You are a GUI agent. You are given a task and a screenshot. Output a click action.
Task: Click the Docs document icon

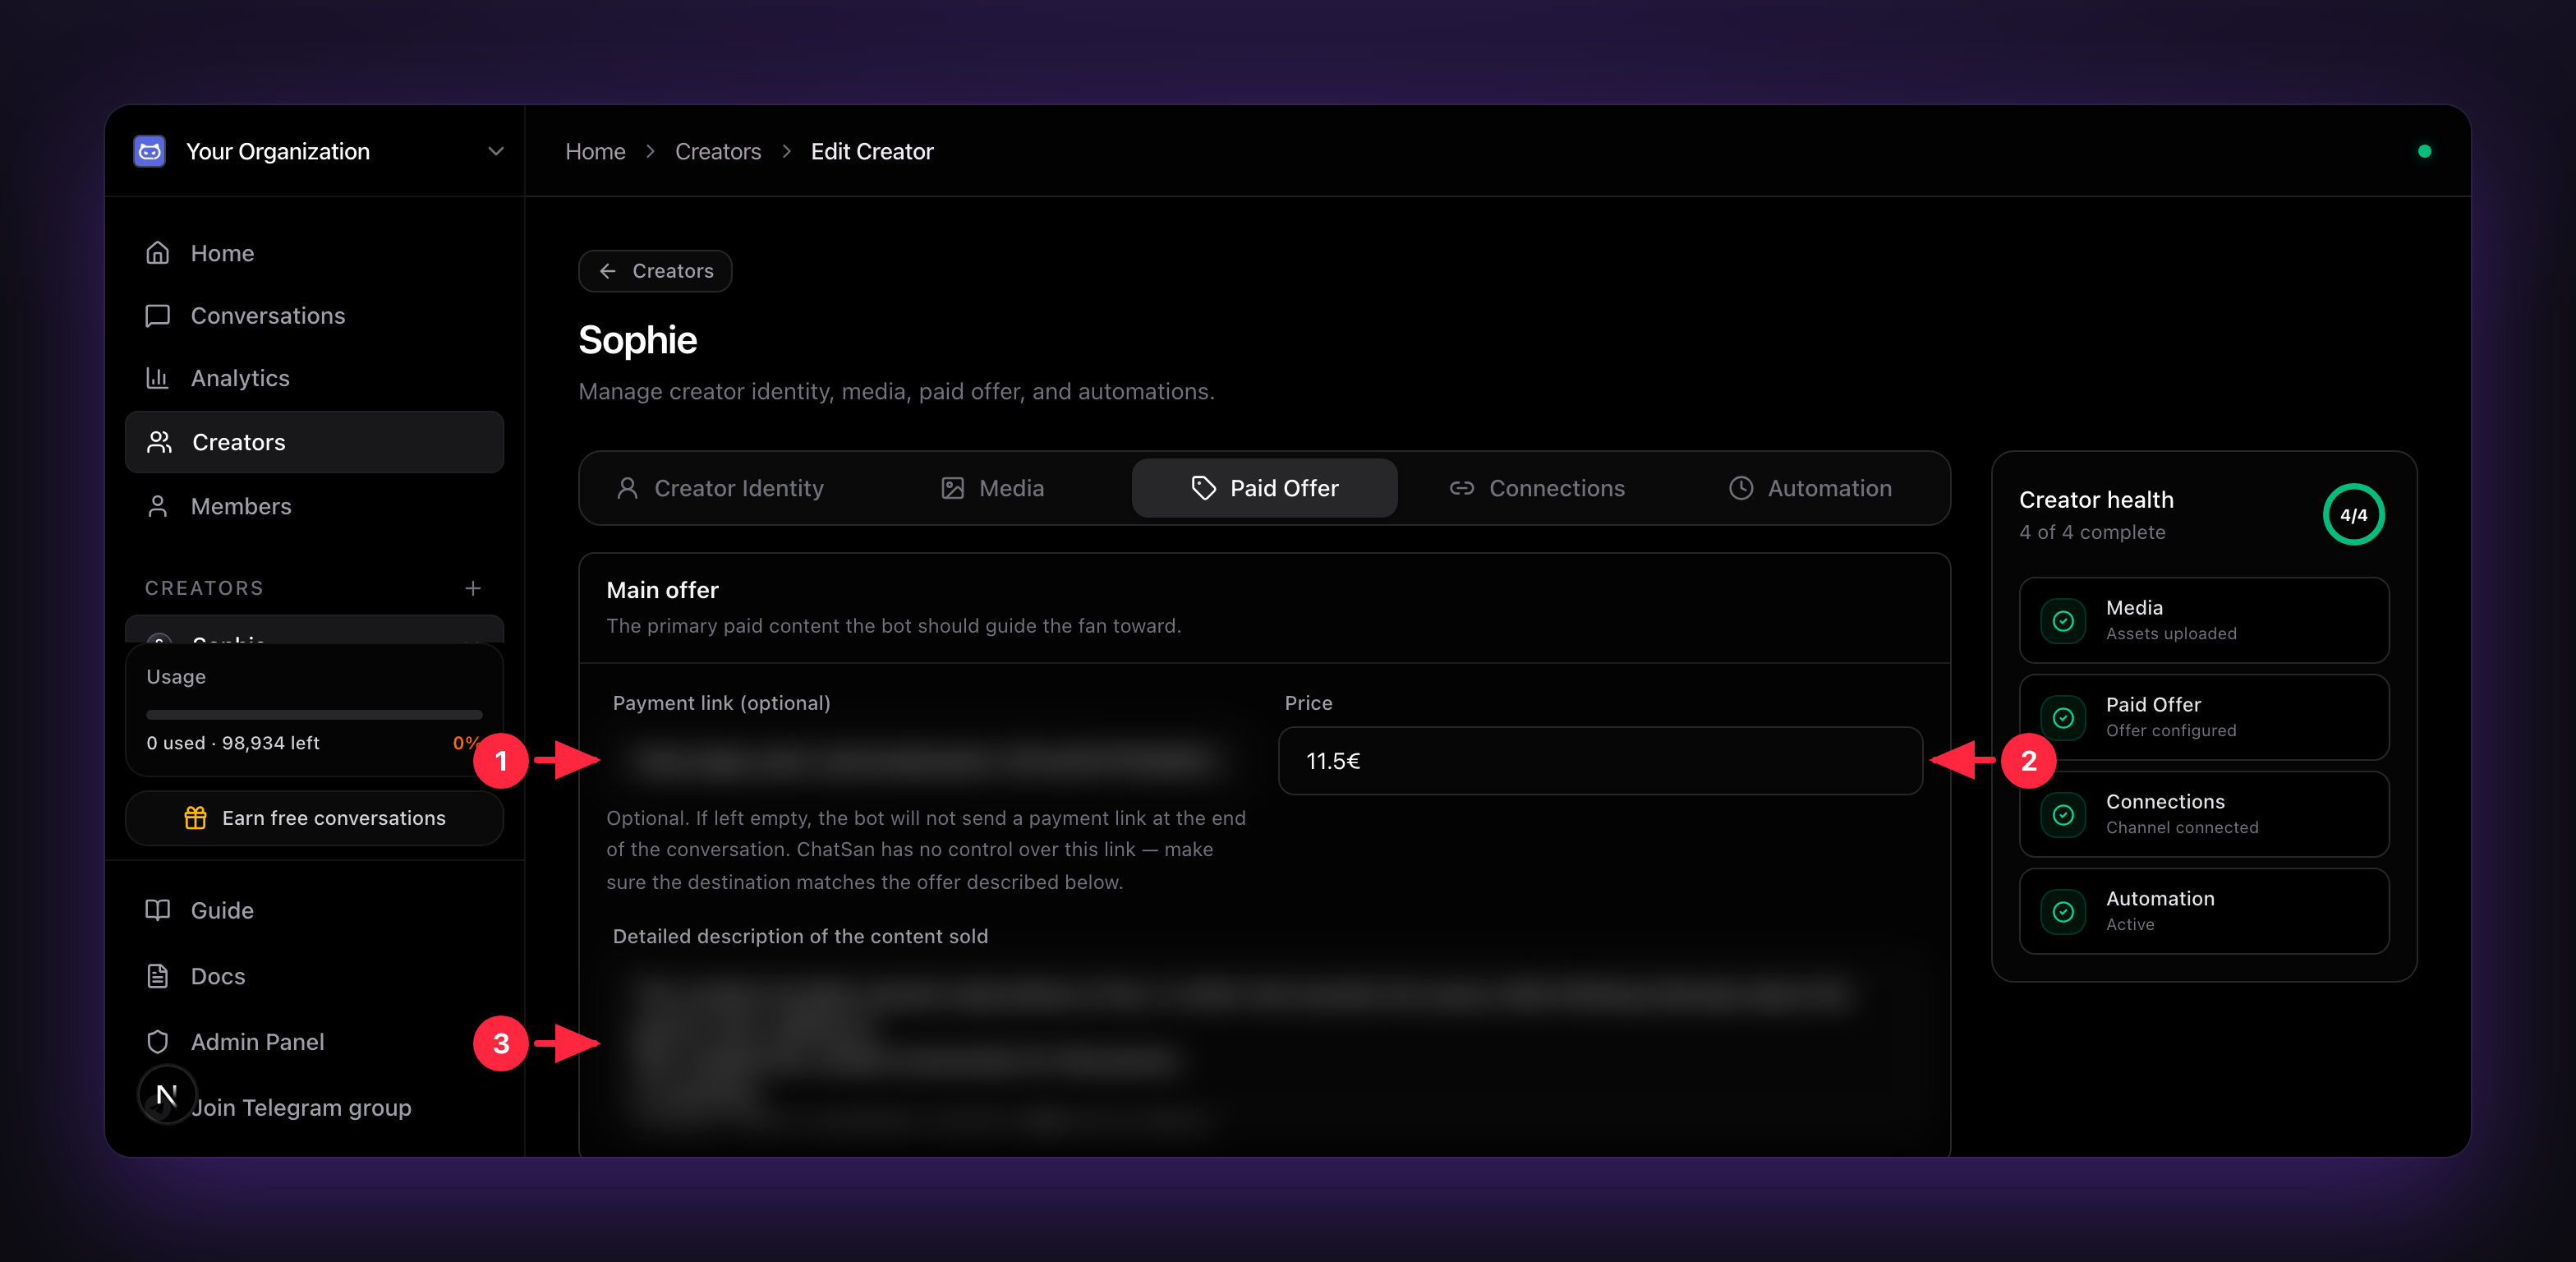click(x=157, y=976)
